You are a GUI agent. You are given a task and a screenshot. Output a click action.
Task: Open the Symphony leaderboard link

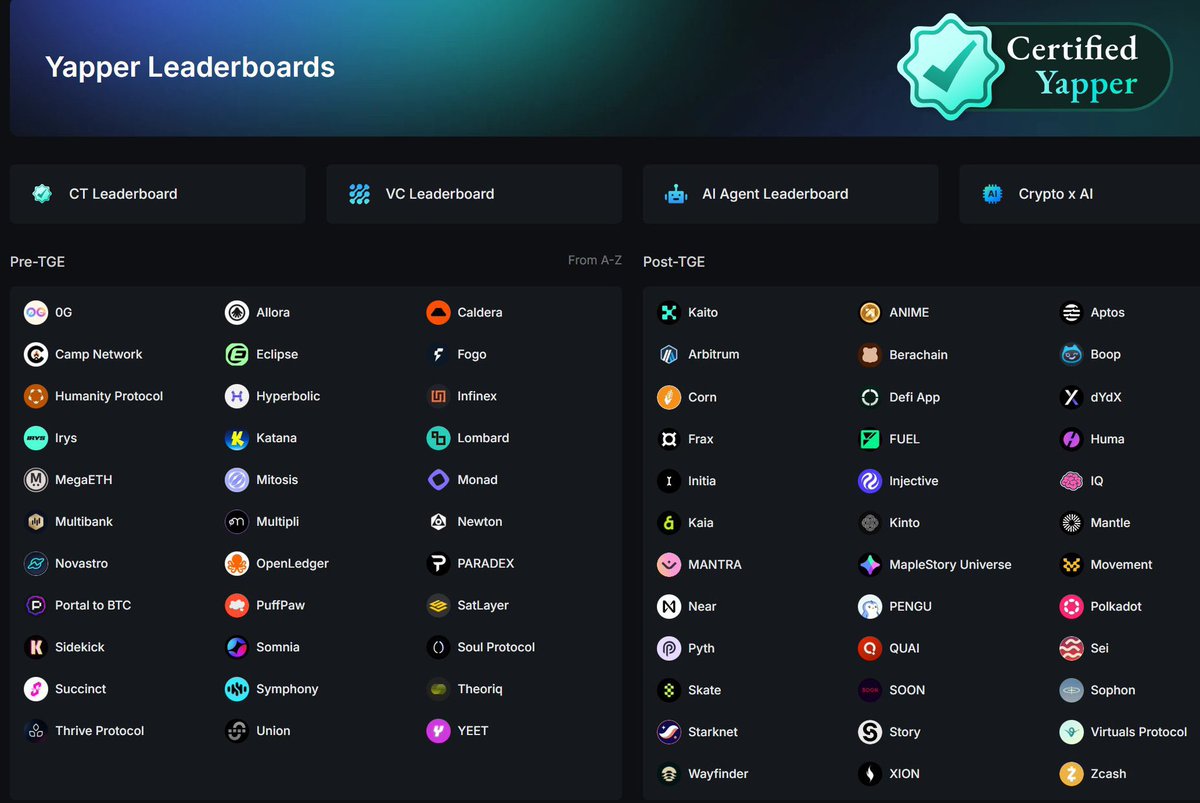coord(272,690)
